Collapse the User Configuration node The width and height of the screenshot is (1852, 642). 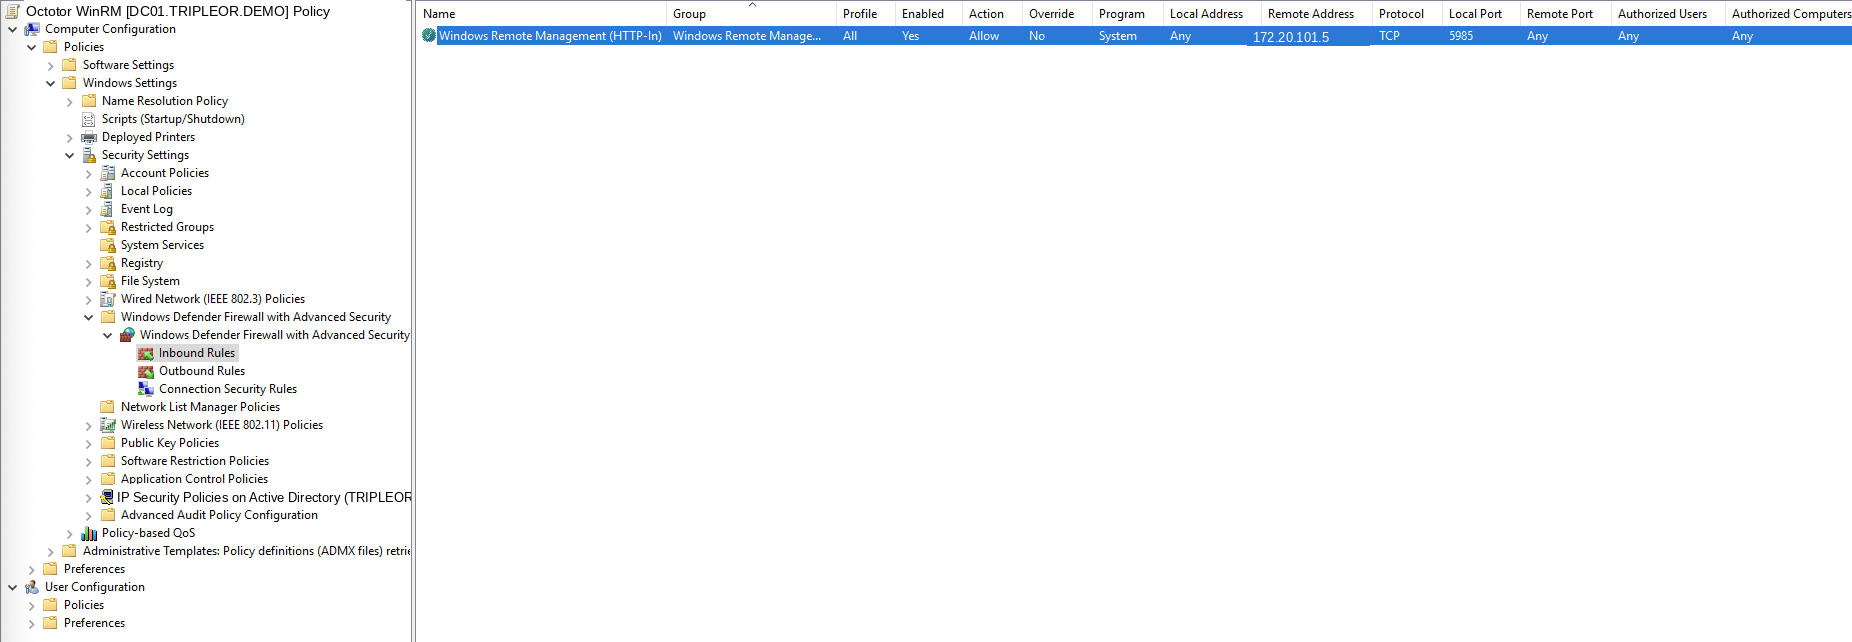point(12,588)
